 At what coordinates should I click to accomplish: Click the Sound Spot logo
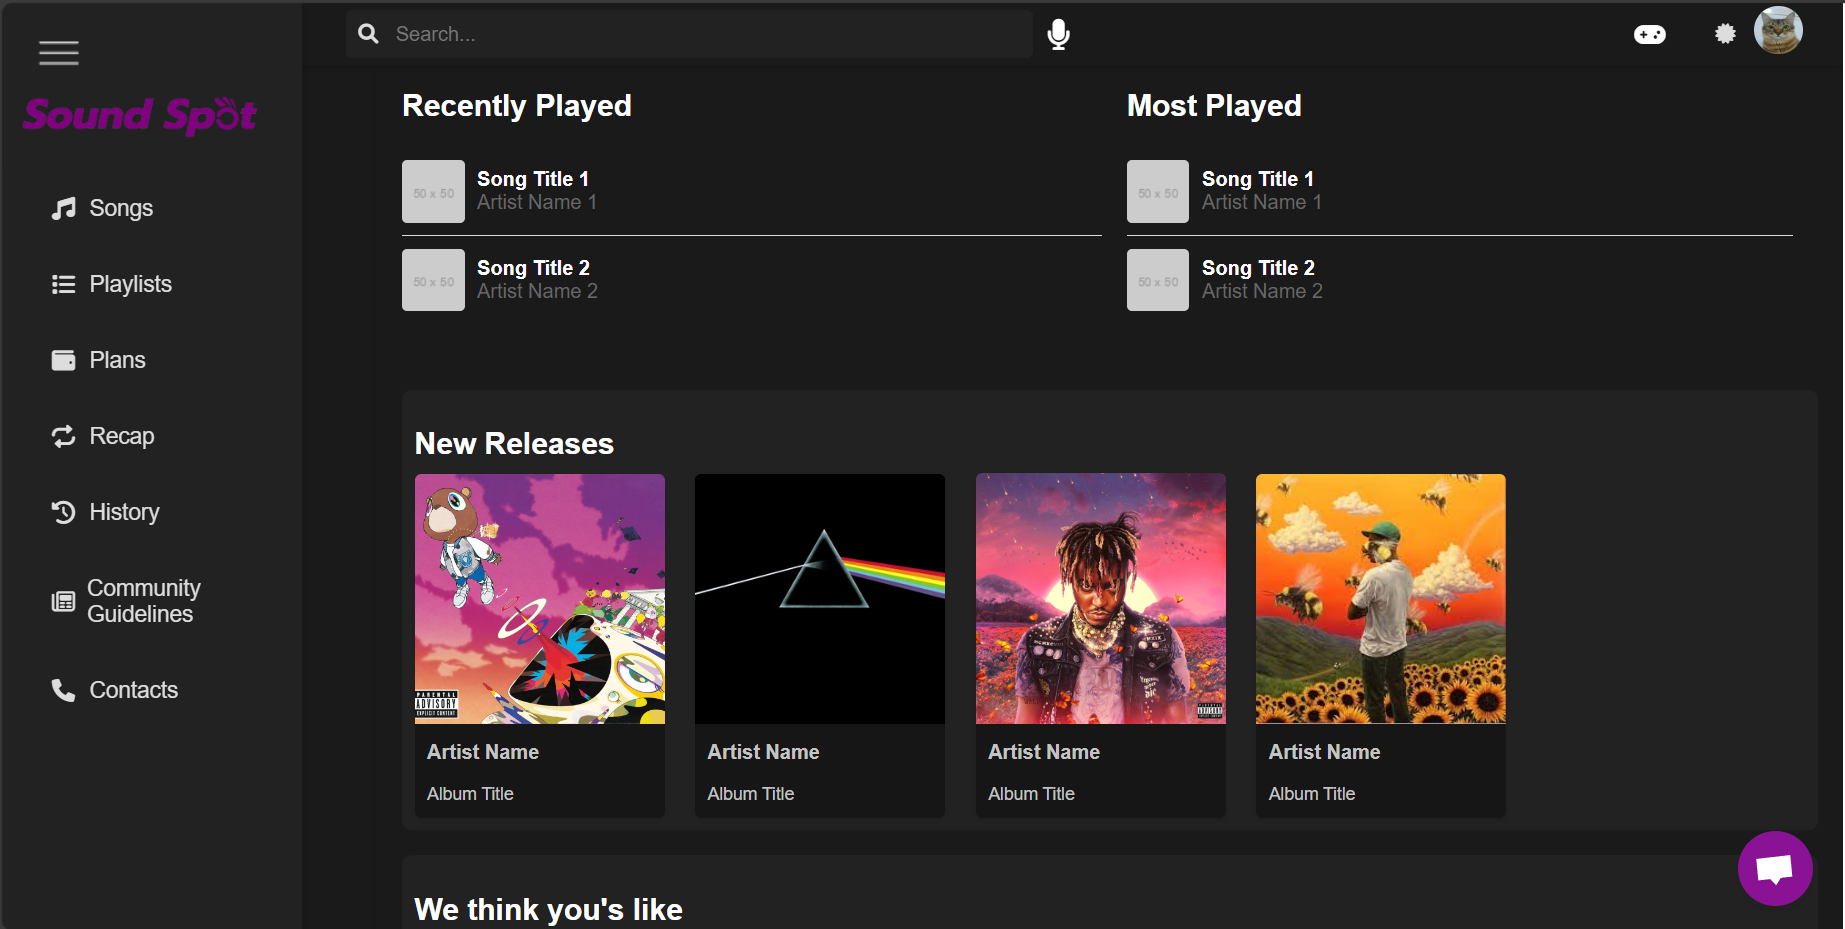coord(140,115)
